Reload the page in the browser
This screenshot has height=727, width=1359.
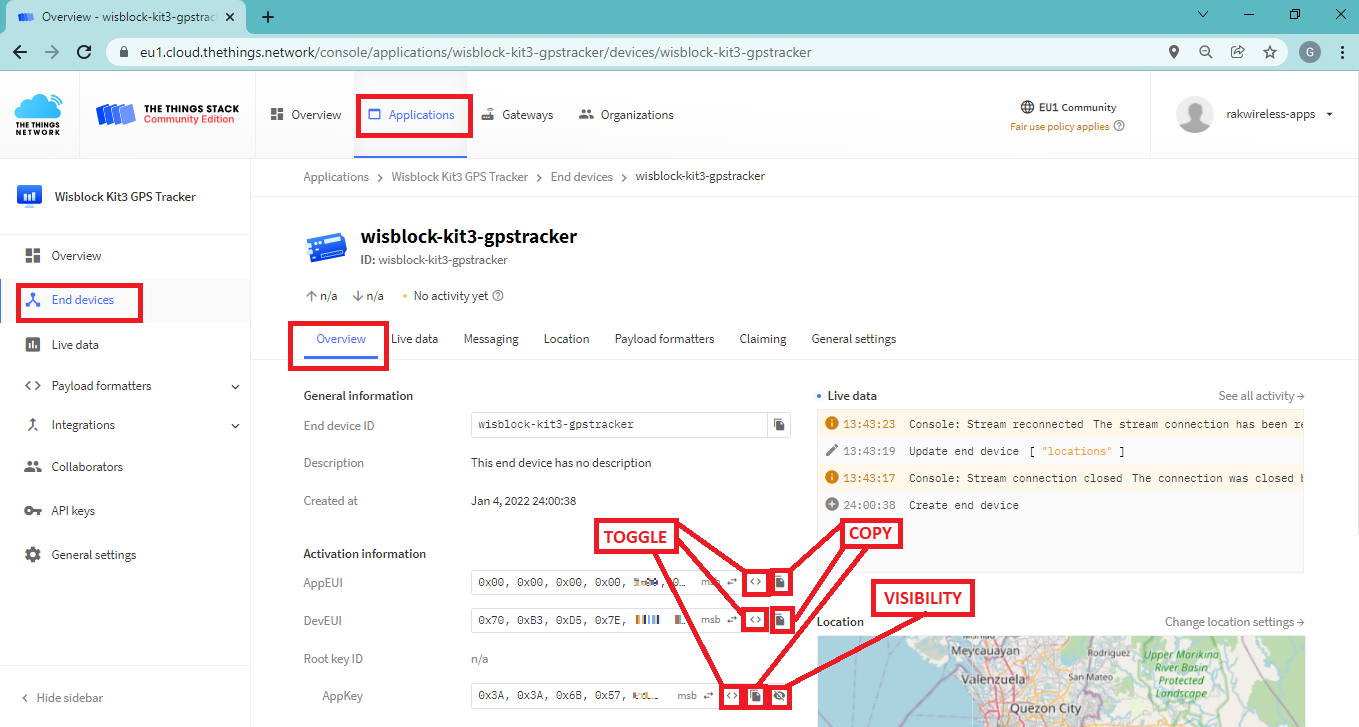(x=84, y=52)
